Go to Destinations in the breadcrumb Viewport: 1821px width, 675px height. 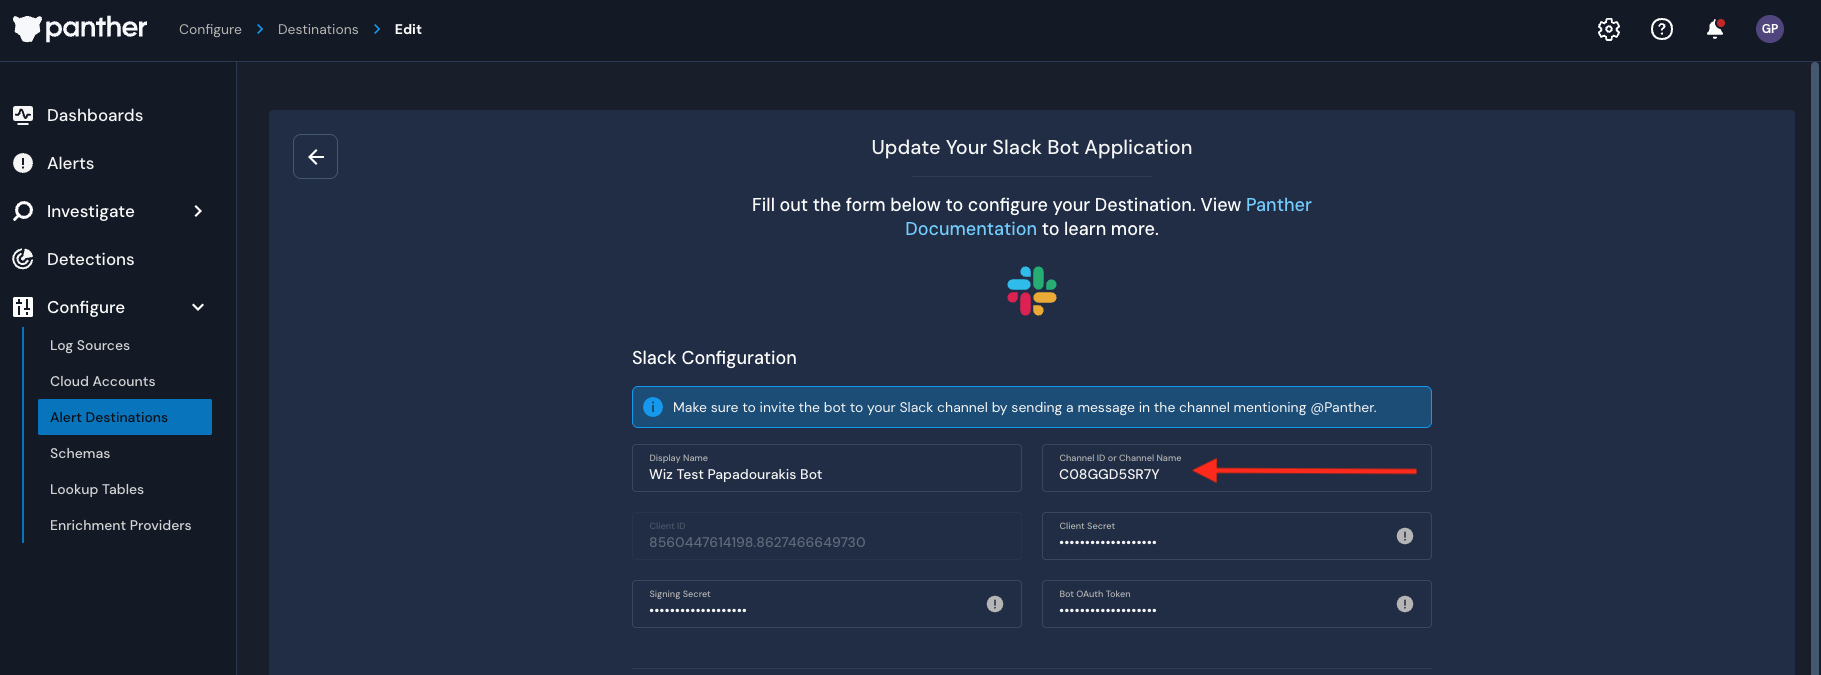click(318, 29)
